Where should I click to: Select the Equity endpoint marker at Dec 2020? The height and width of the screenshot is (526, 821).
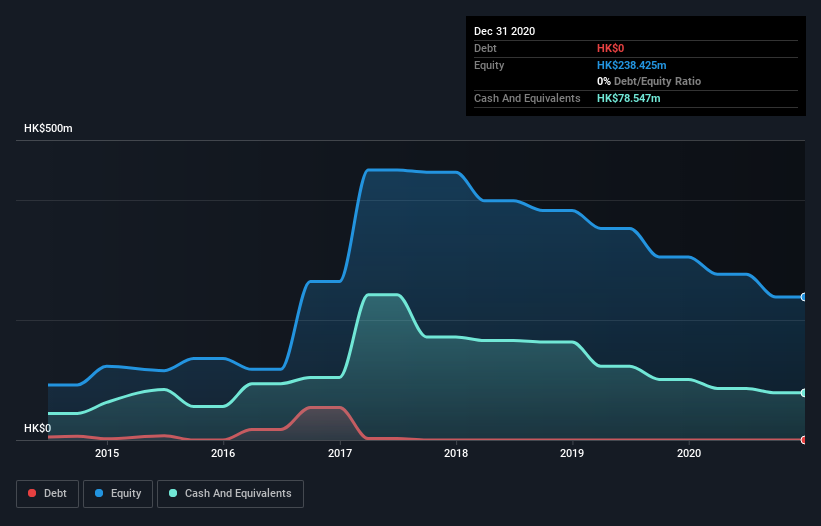point(804,297)
